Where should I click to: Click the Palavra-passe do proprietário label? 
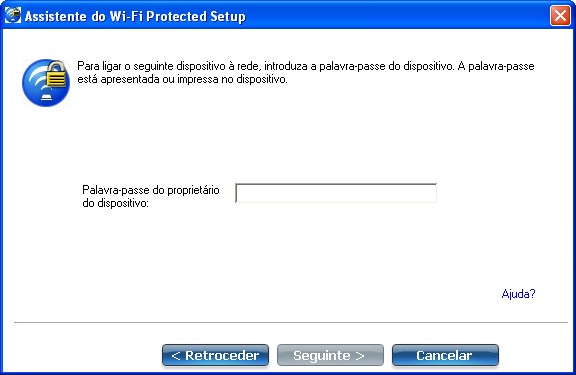(151, 190)
